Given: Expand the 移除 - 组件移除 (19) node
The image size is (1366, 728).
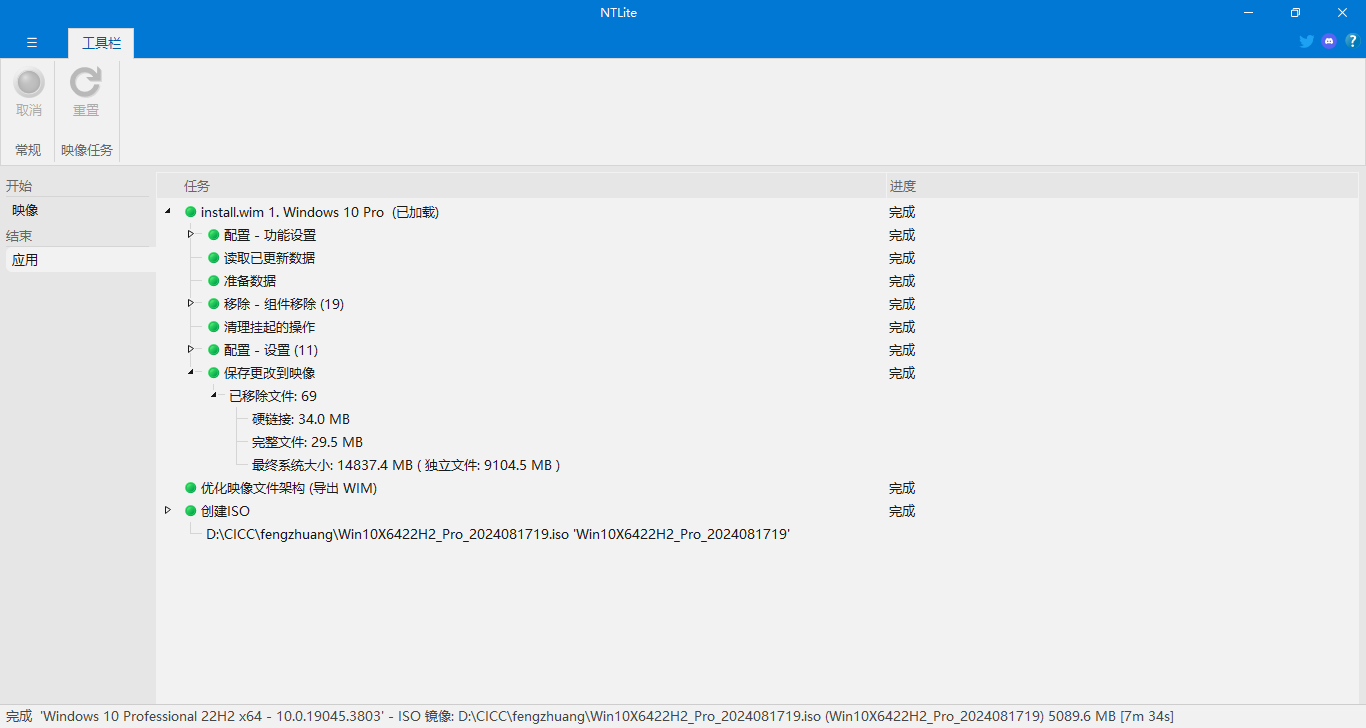Looking at the screenshot, I should point(191,303).
